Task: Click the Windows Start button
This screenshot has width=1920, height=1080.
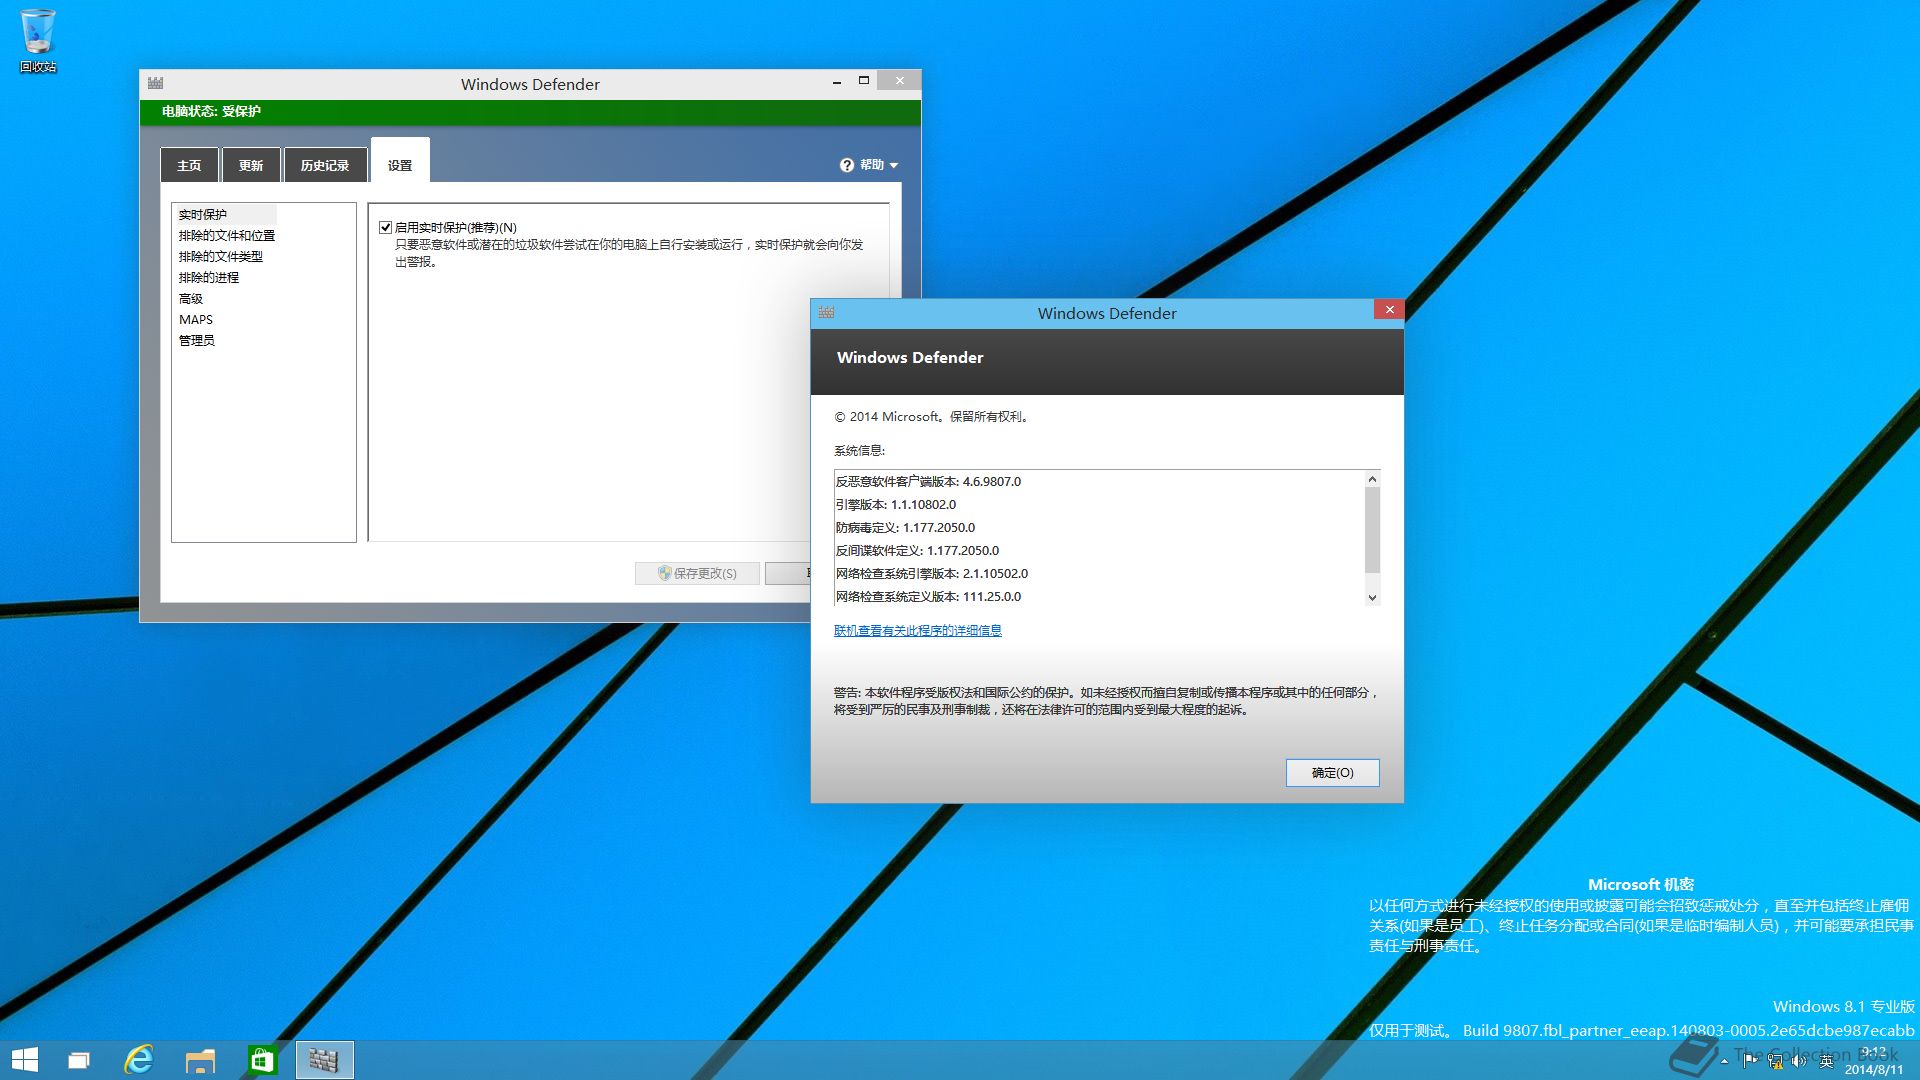Action: [x=24, y=1060]
